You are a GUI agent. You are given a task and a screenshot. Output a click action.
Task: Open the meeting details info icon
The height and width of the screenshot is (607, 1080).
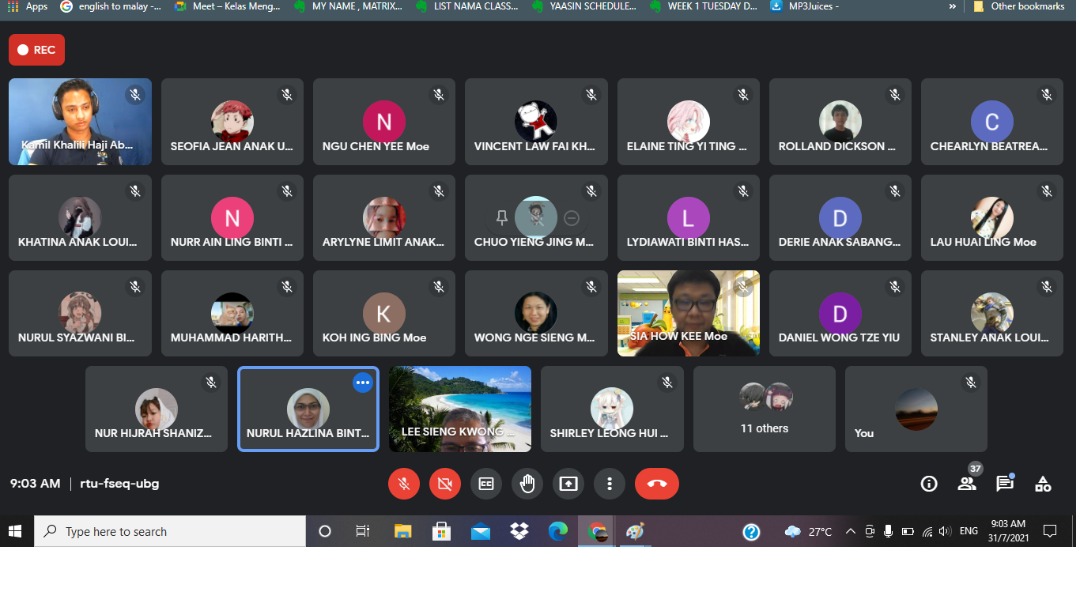coord(929,484)
